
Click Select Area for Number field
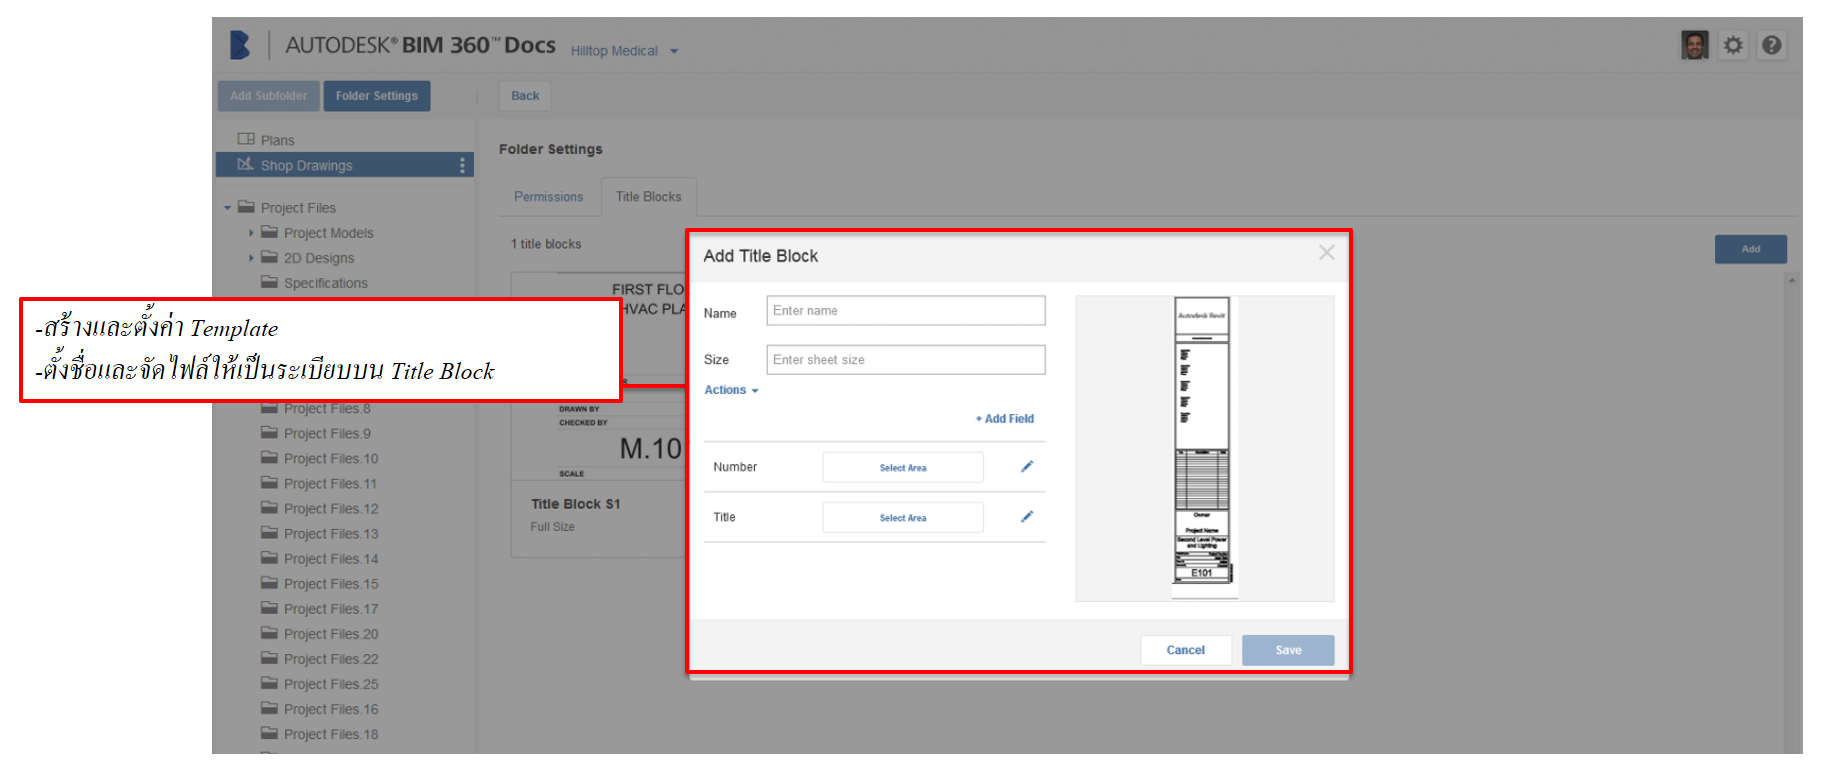(903, 467)
